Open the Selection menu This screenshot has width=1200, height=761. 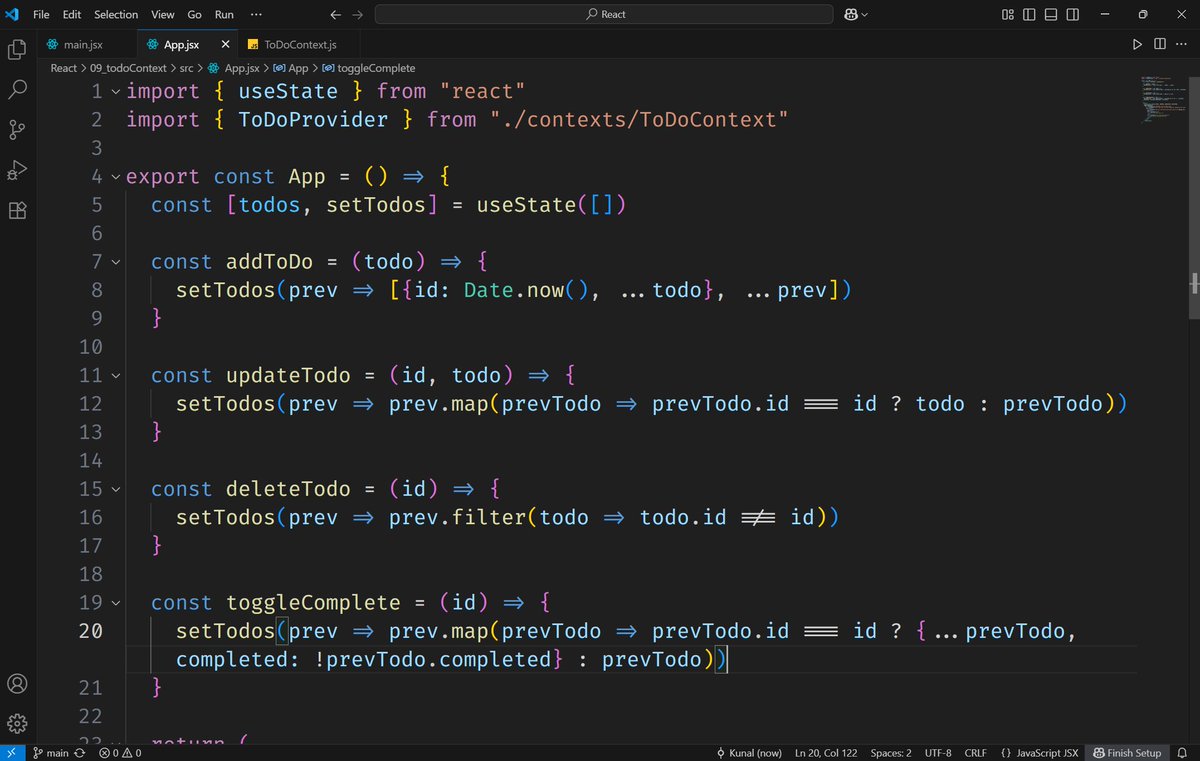coord(117,15)
